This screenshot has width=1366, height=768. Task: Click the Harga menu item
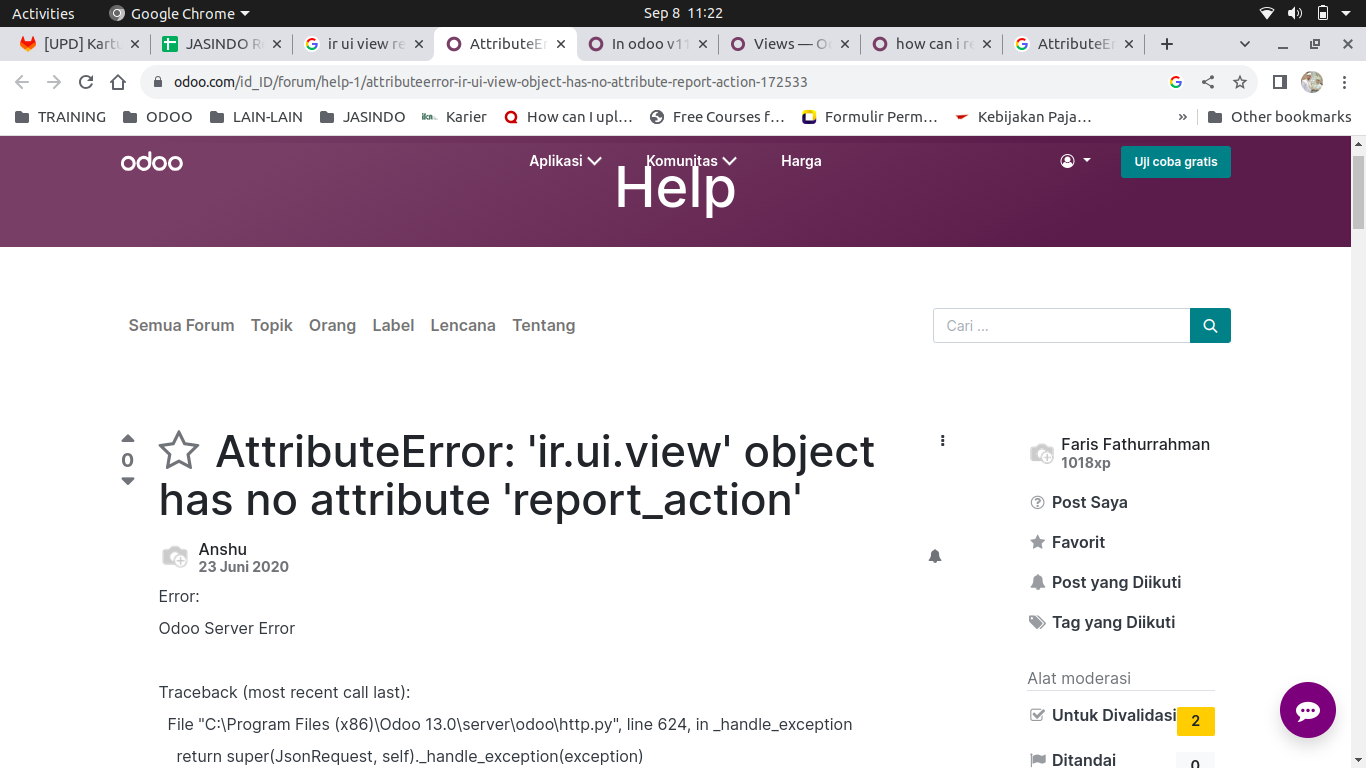click(801, 161)
